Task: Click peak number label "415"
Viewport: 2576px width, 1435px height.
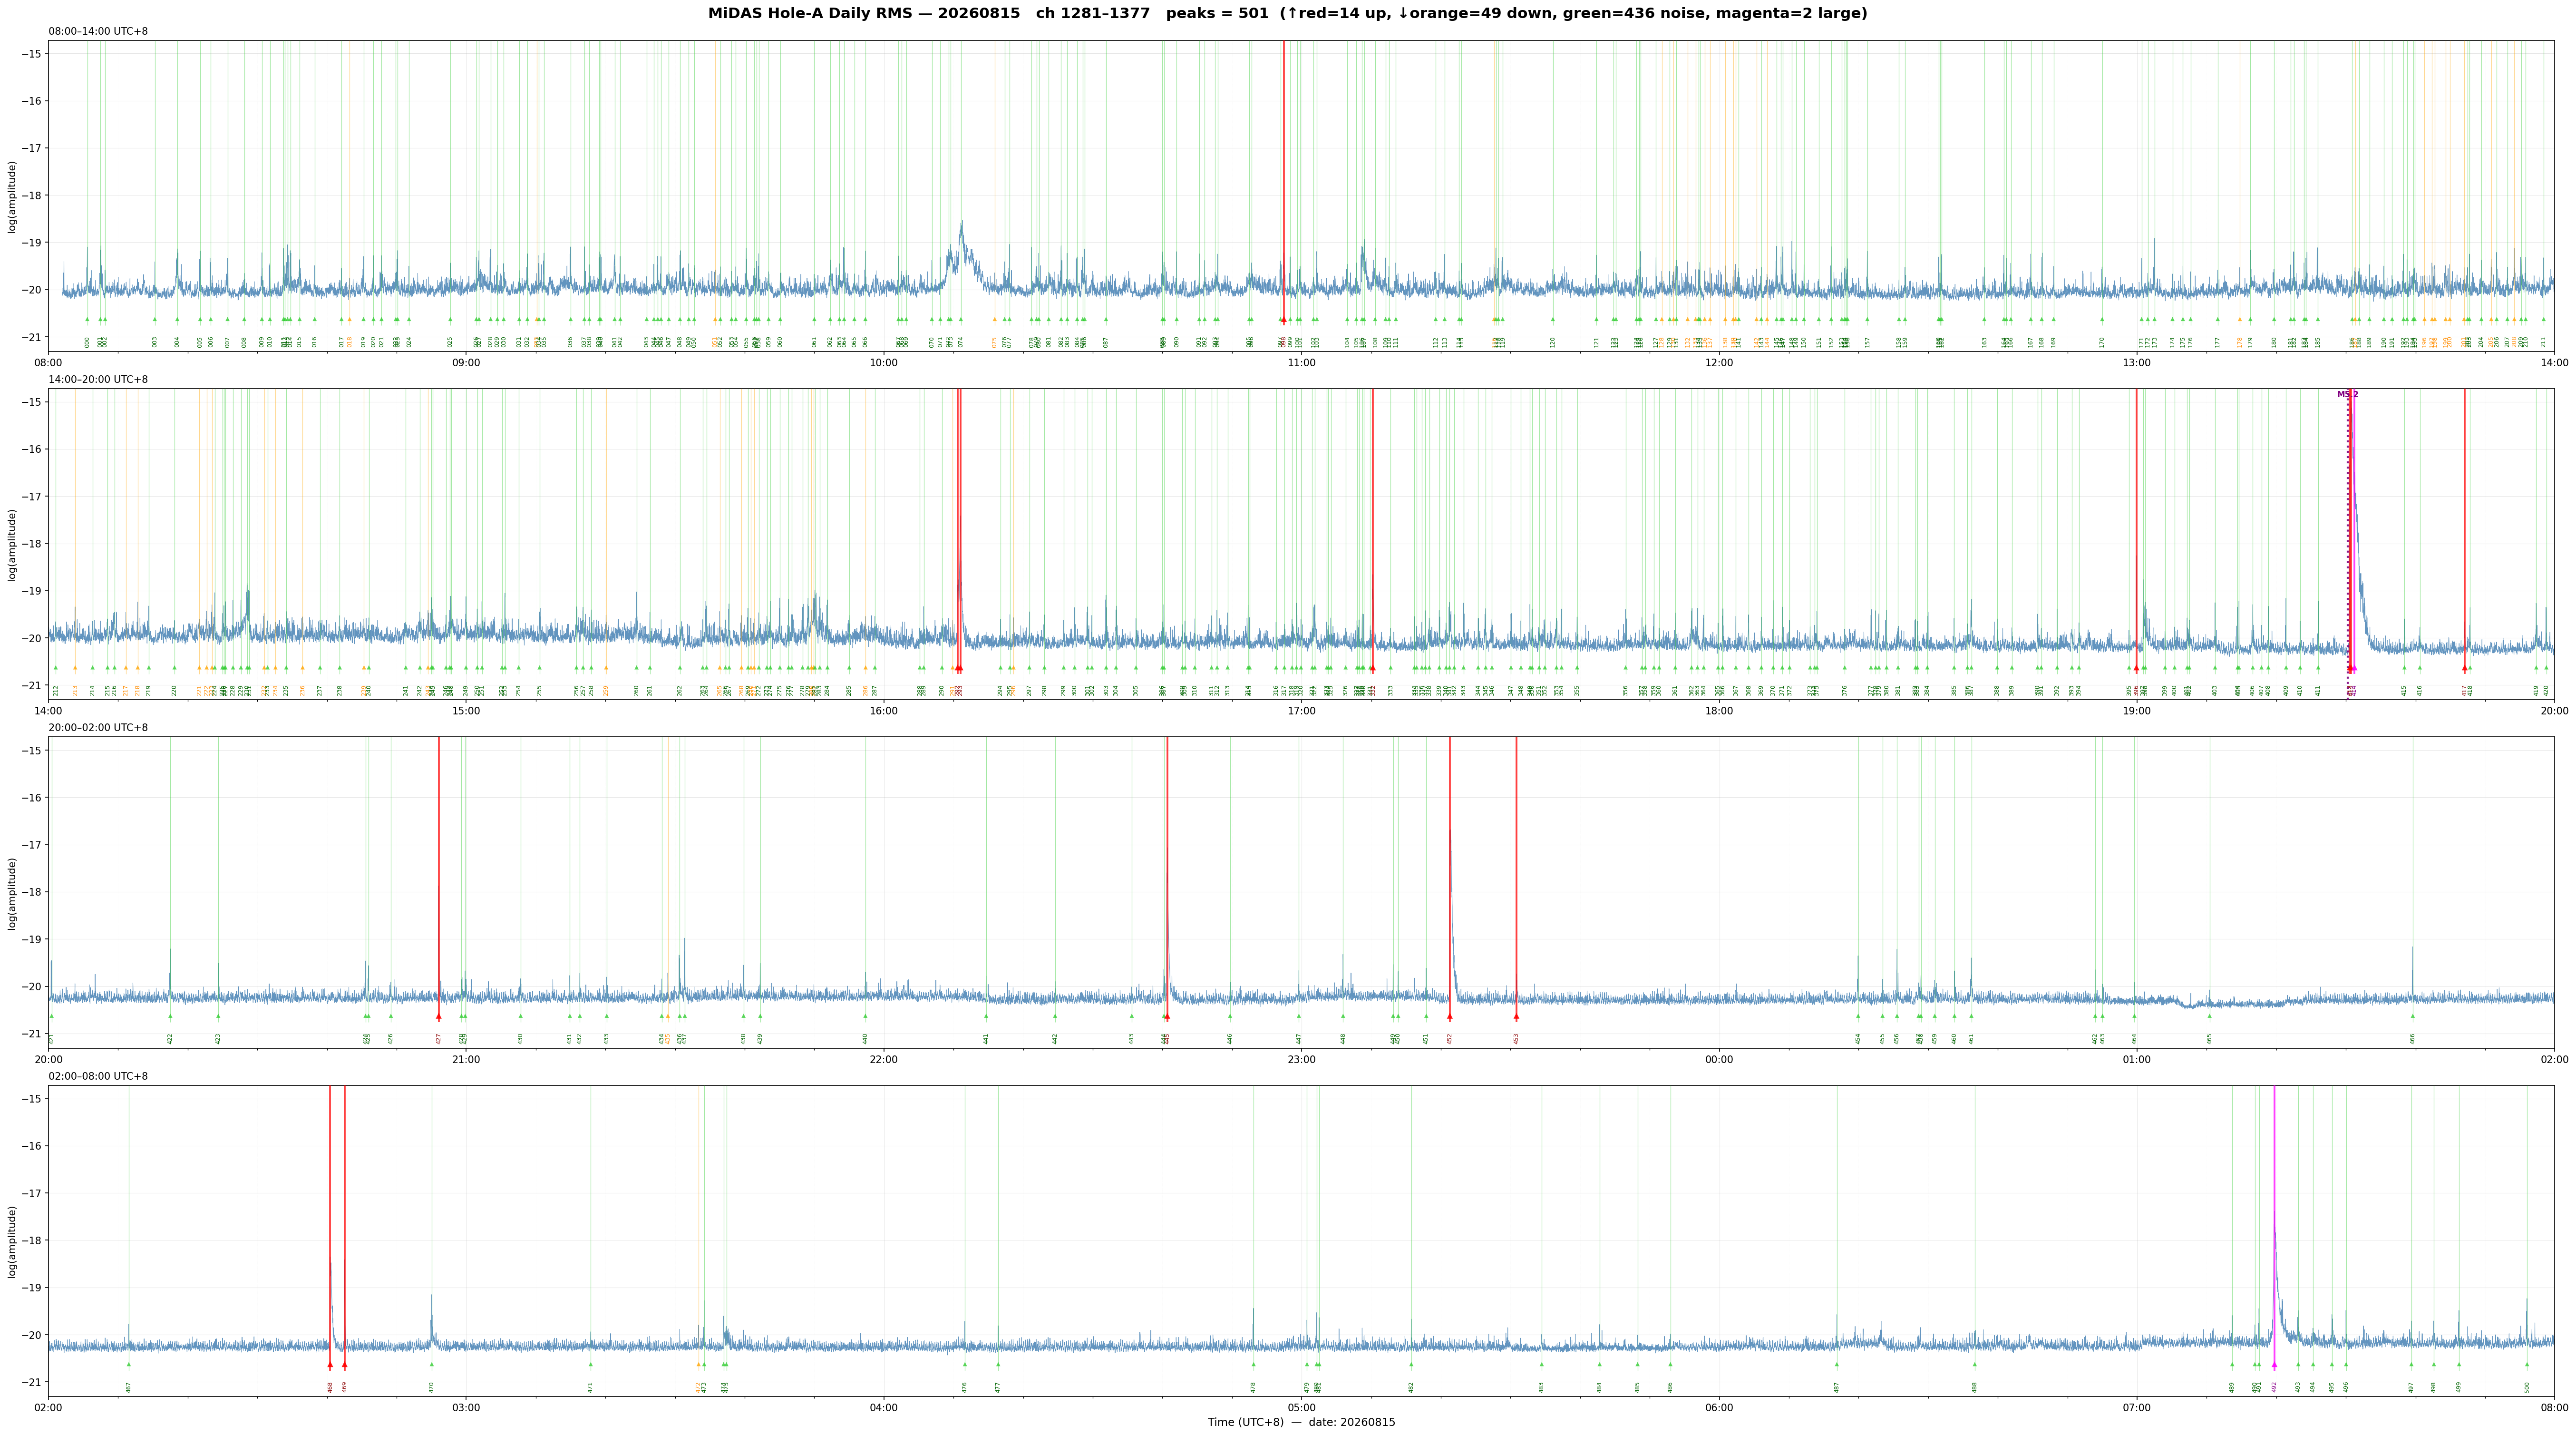Action: (2404, 690)
